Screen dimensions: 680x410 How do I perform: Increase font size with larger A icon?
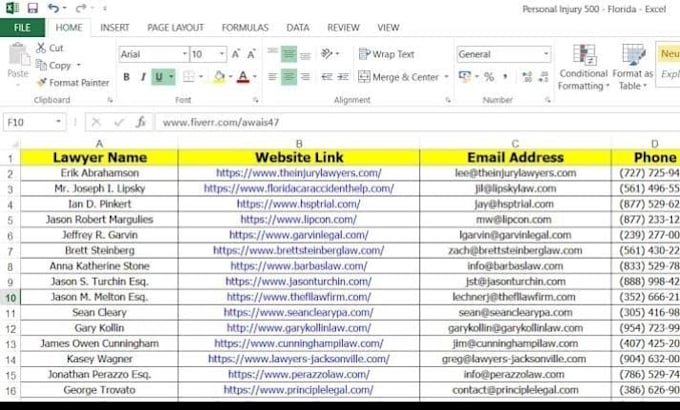point(235,54)
